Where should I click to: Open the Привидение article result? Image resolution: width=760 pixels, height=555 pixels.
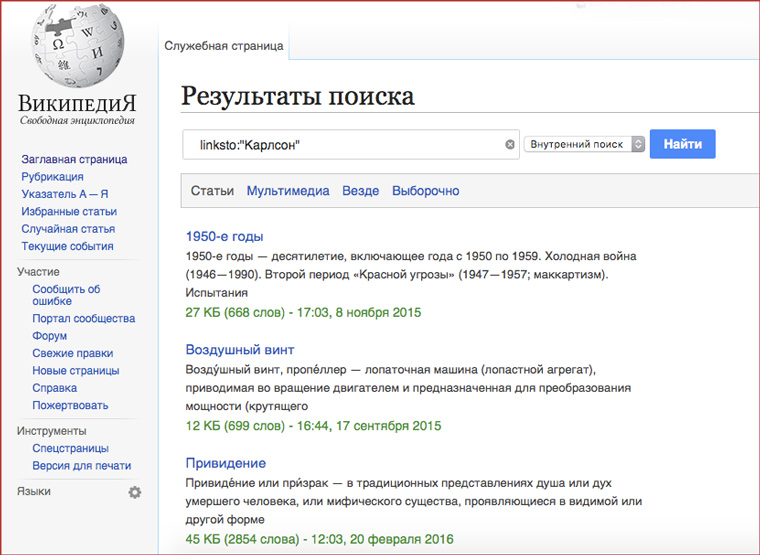click(x=226, y=463)
